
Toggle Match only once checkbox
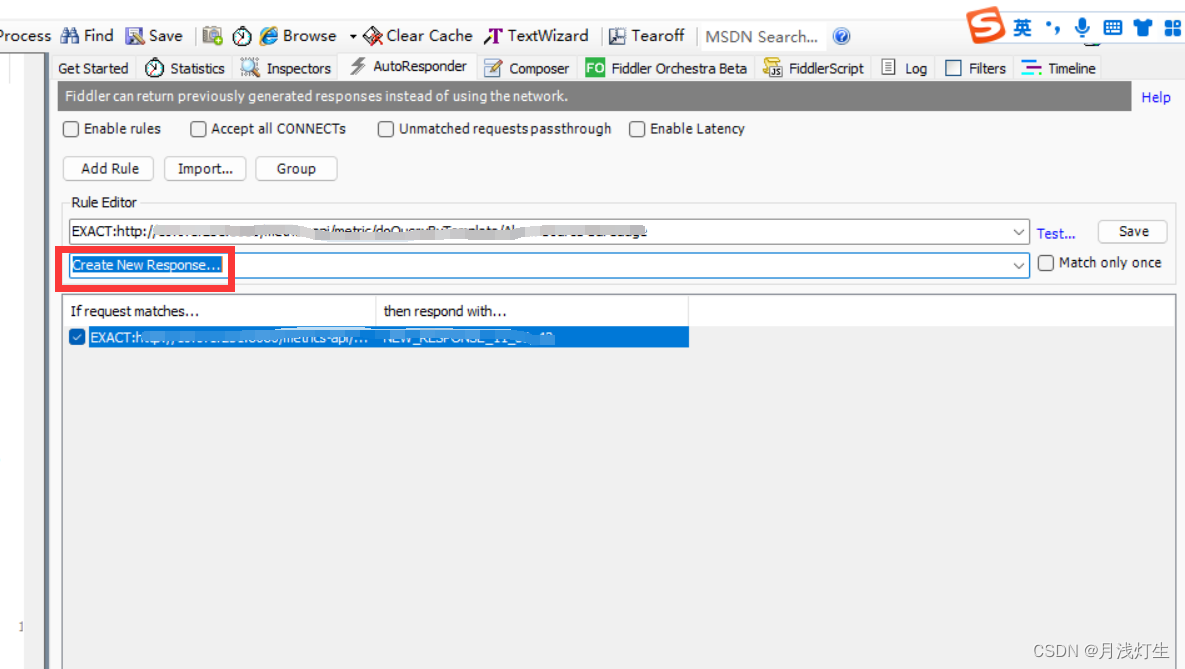point(1046,263)
